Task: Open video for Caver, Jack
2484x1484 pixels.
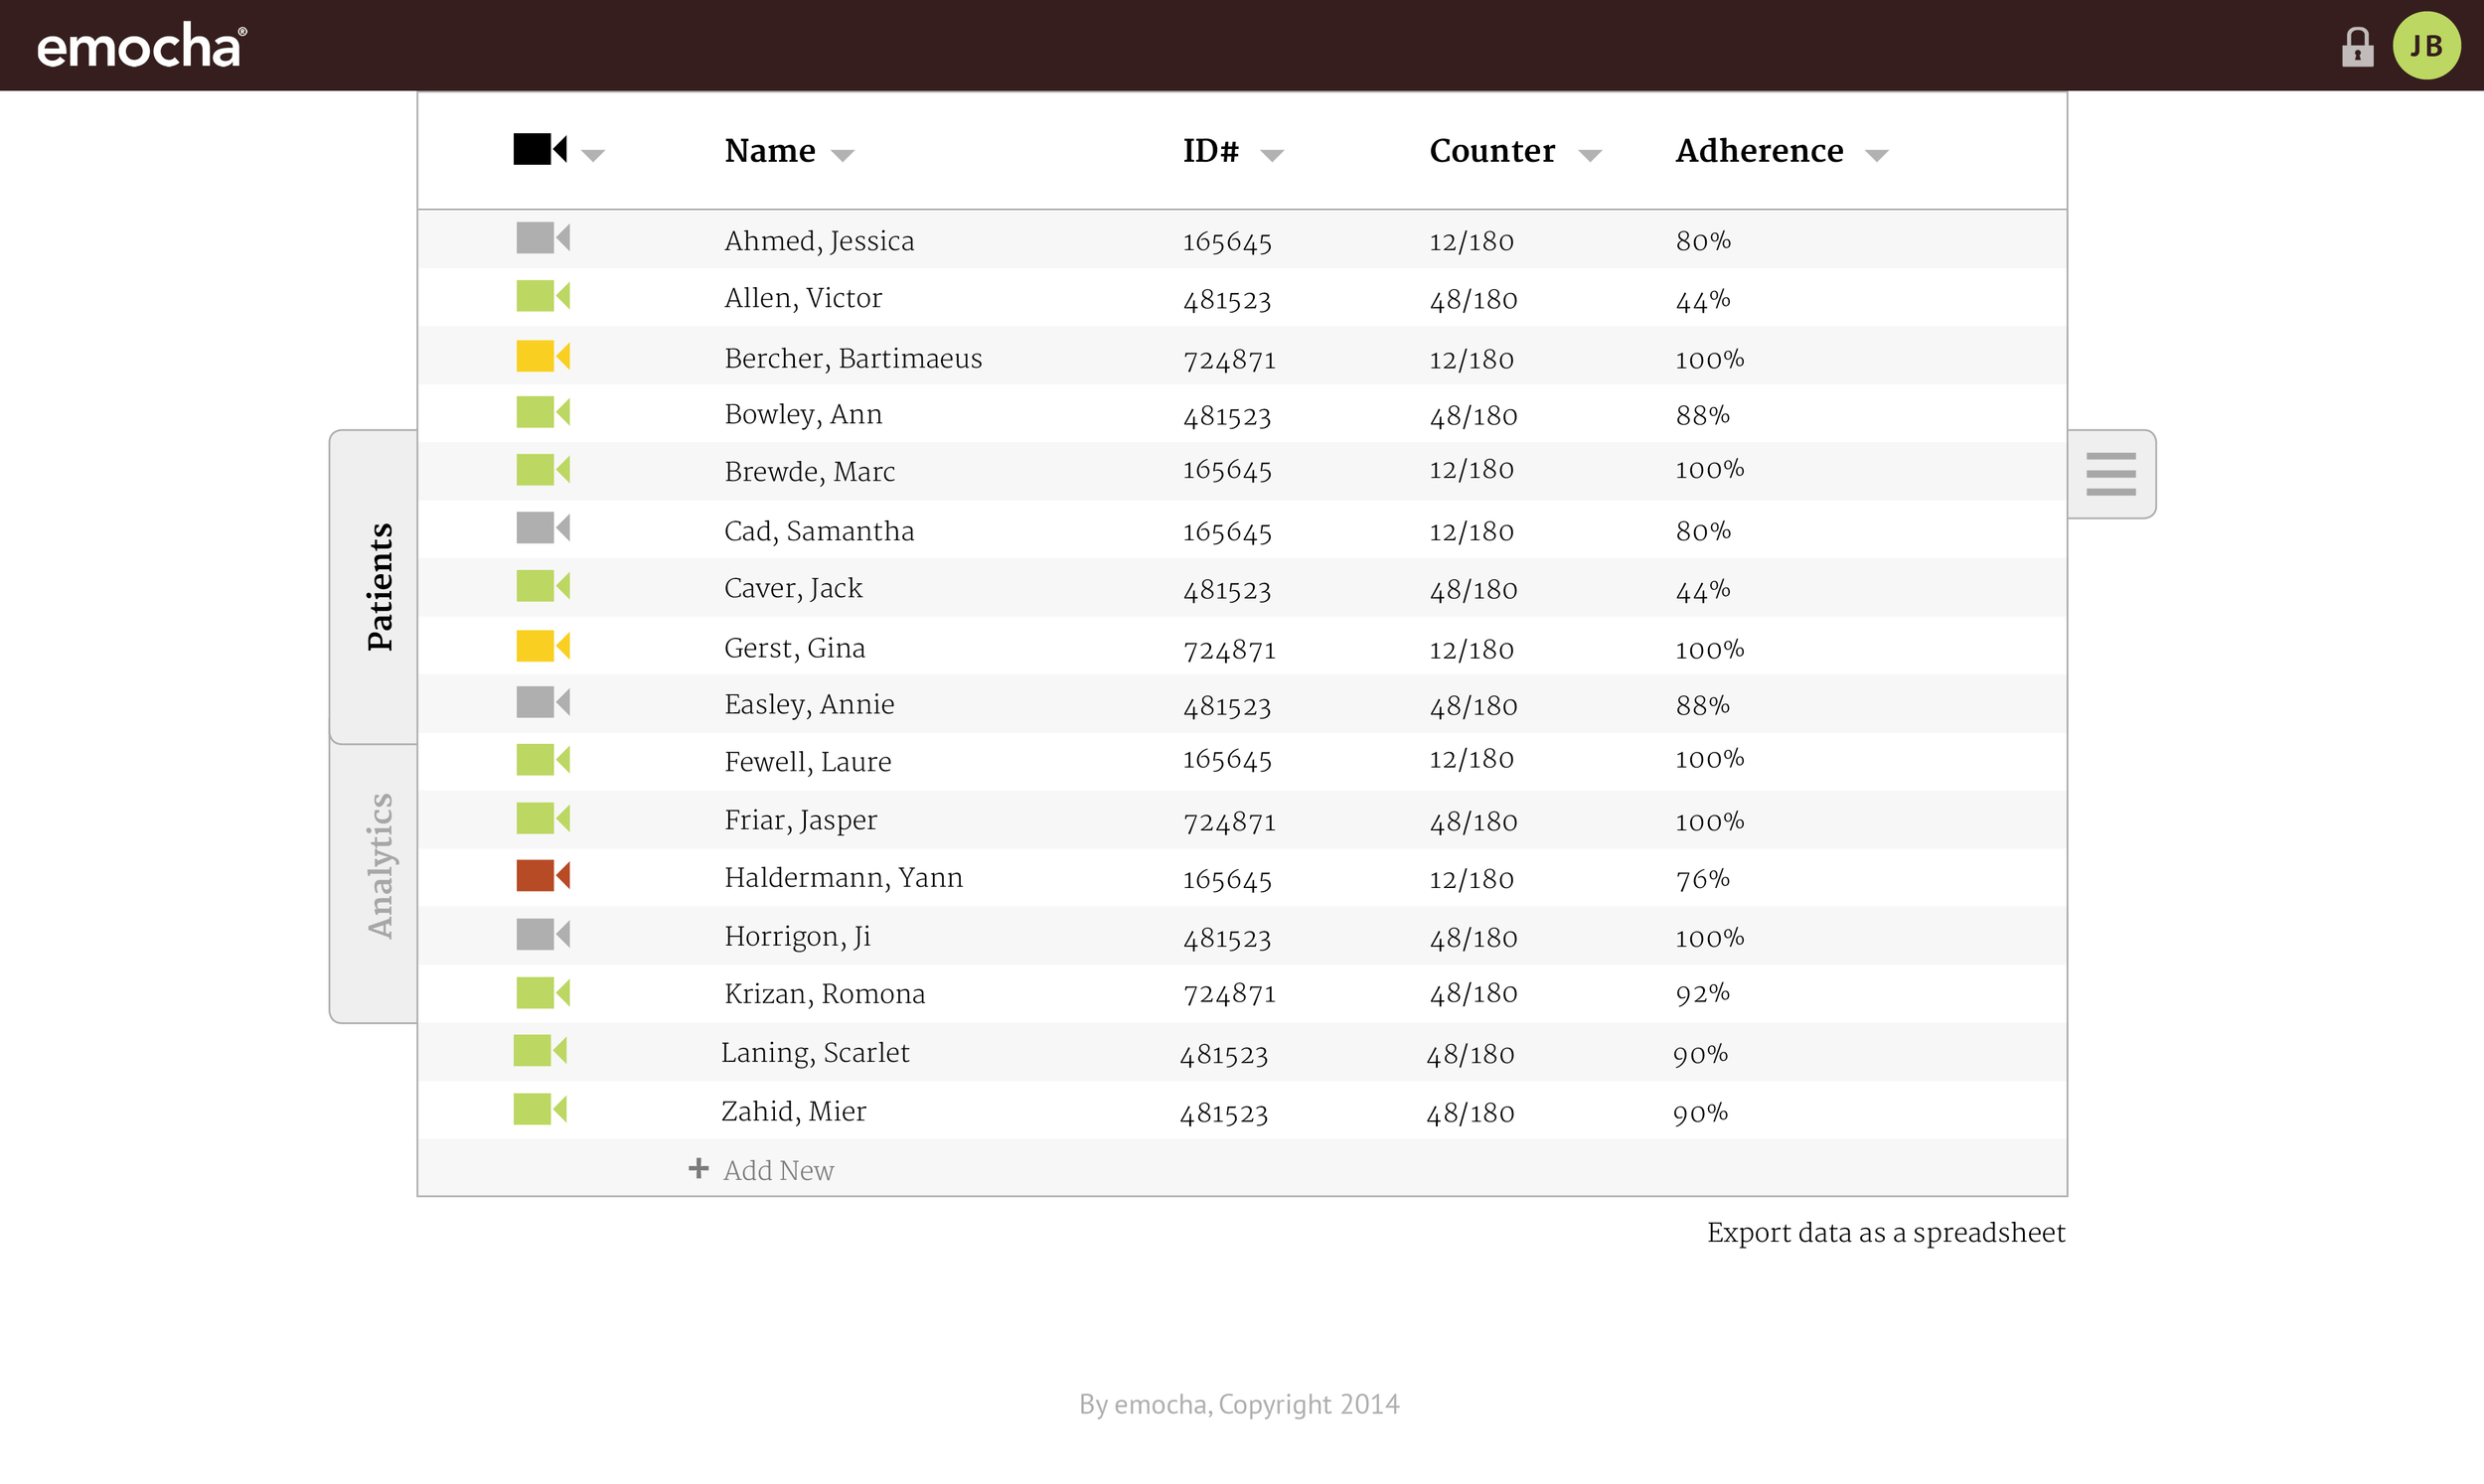Action: [x=543, y=586]
